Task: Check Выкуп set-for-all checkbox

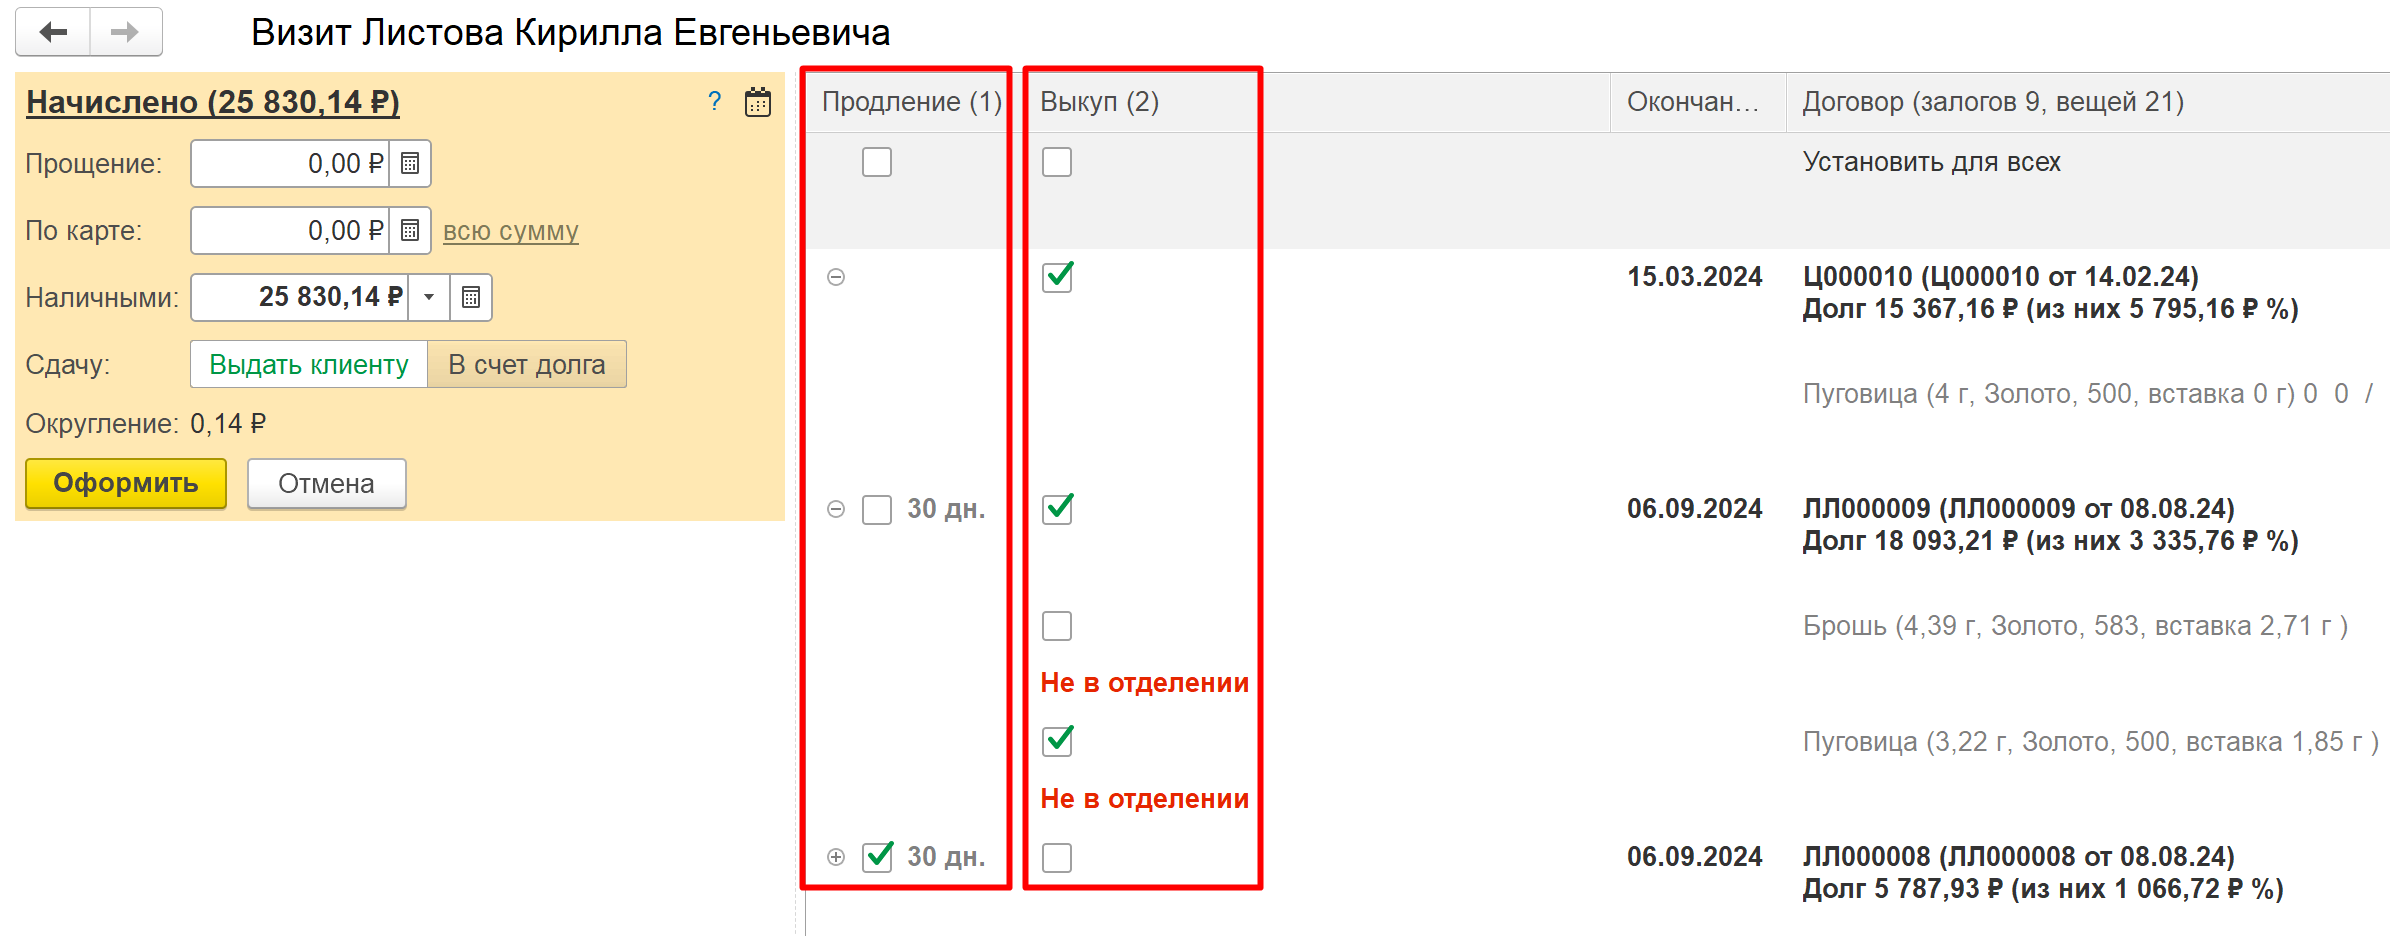Action: click(x=1057, y=162)
